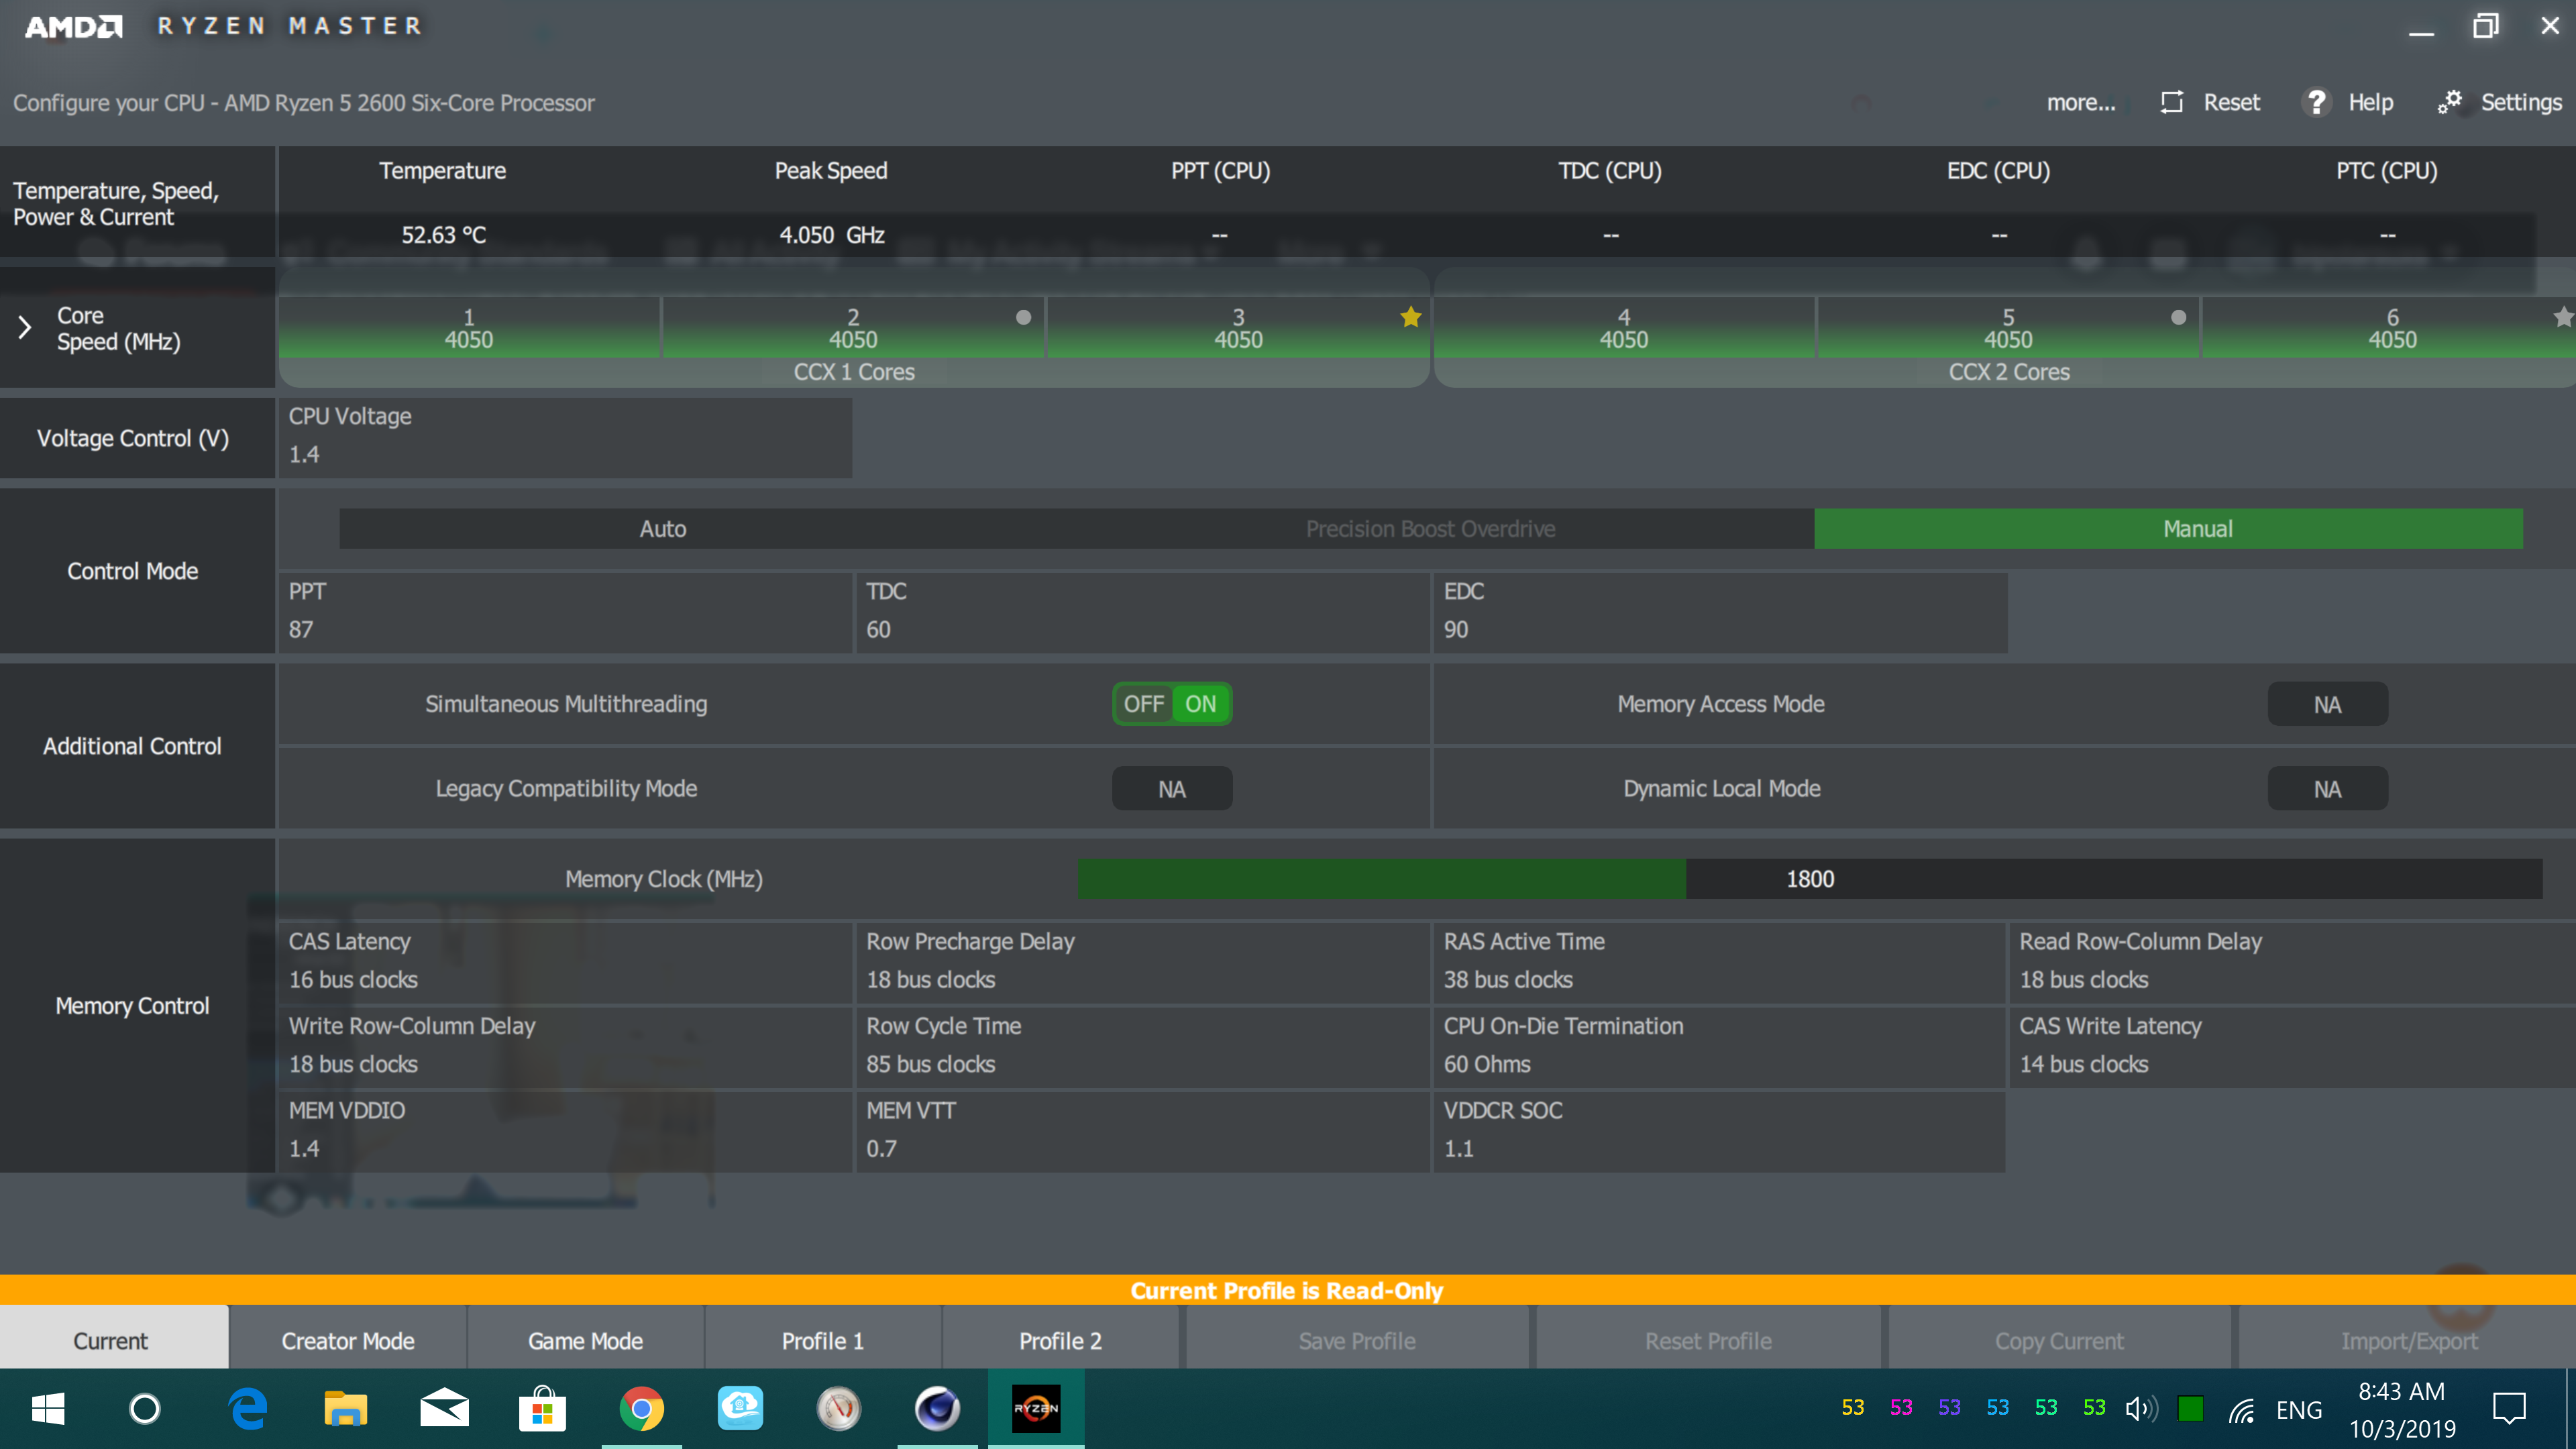The height and width of the screenshot is (1449, 2576).
Task: Click the AMD logo in title bar
Action: point(73,26)
